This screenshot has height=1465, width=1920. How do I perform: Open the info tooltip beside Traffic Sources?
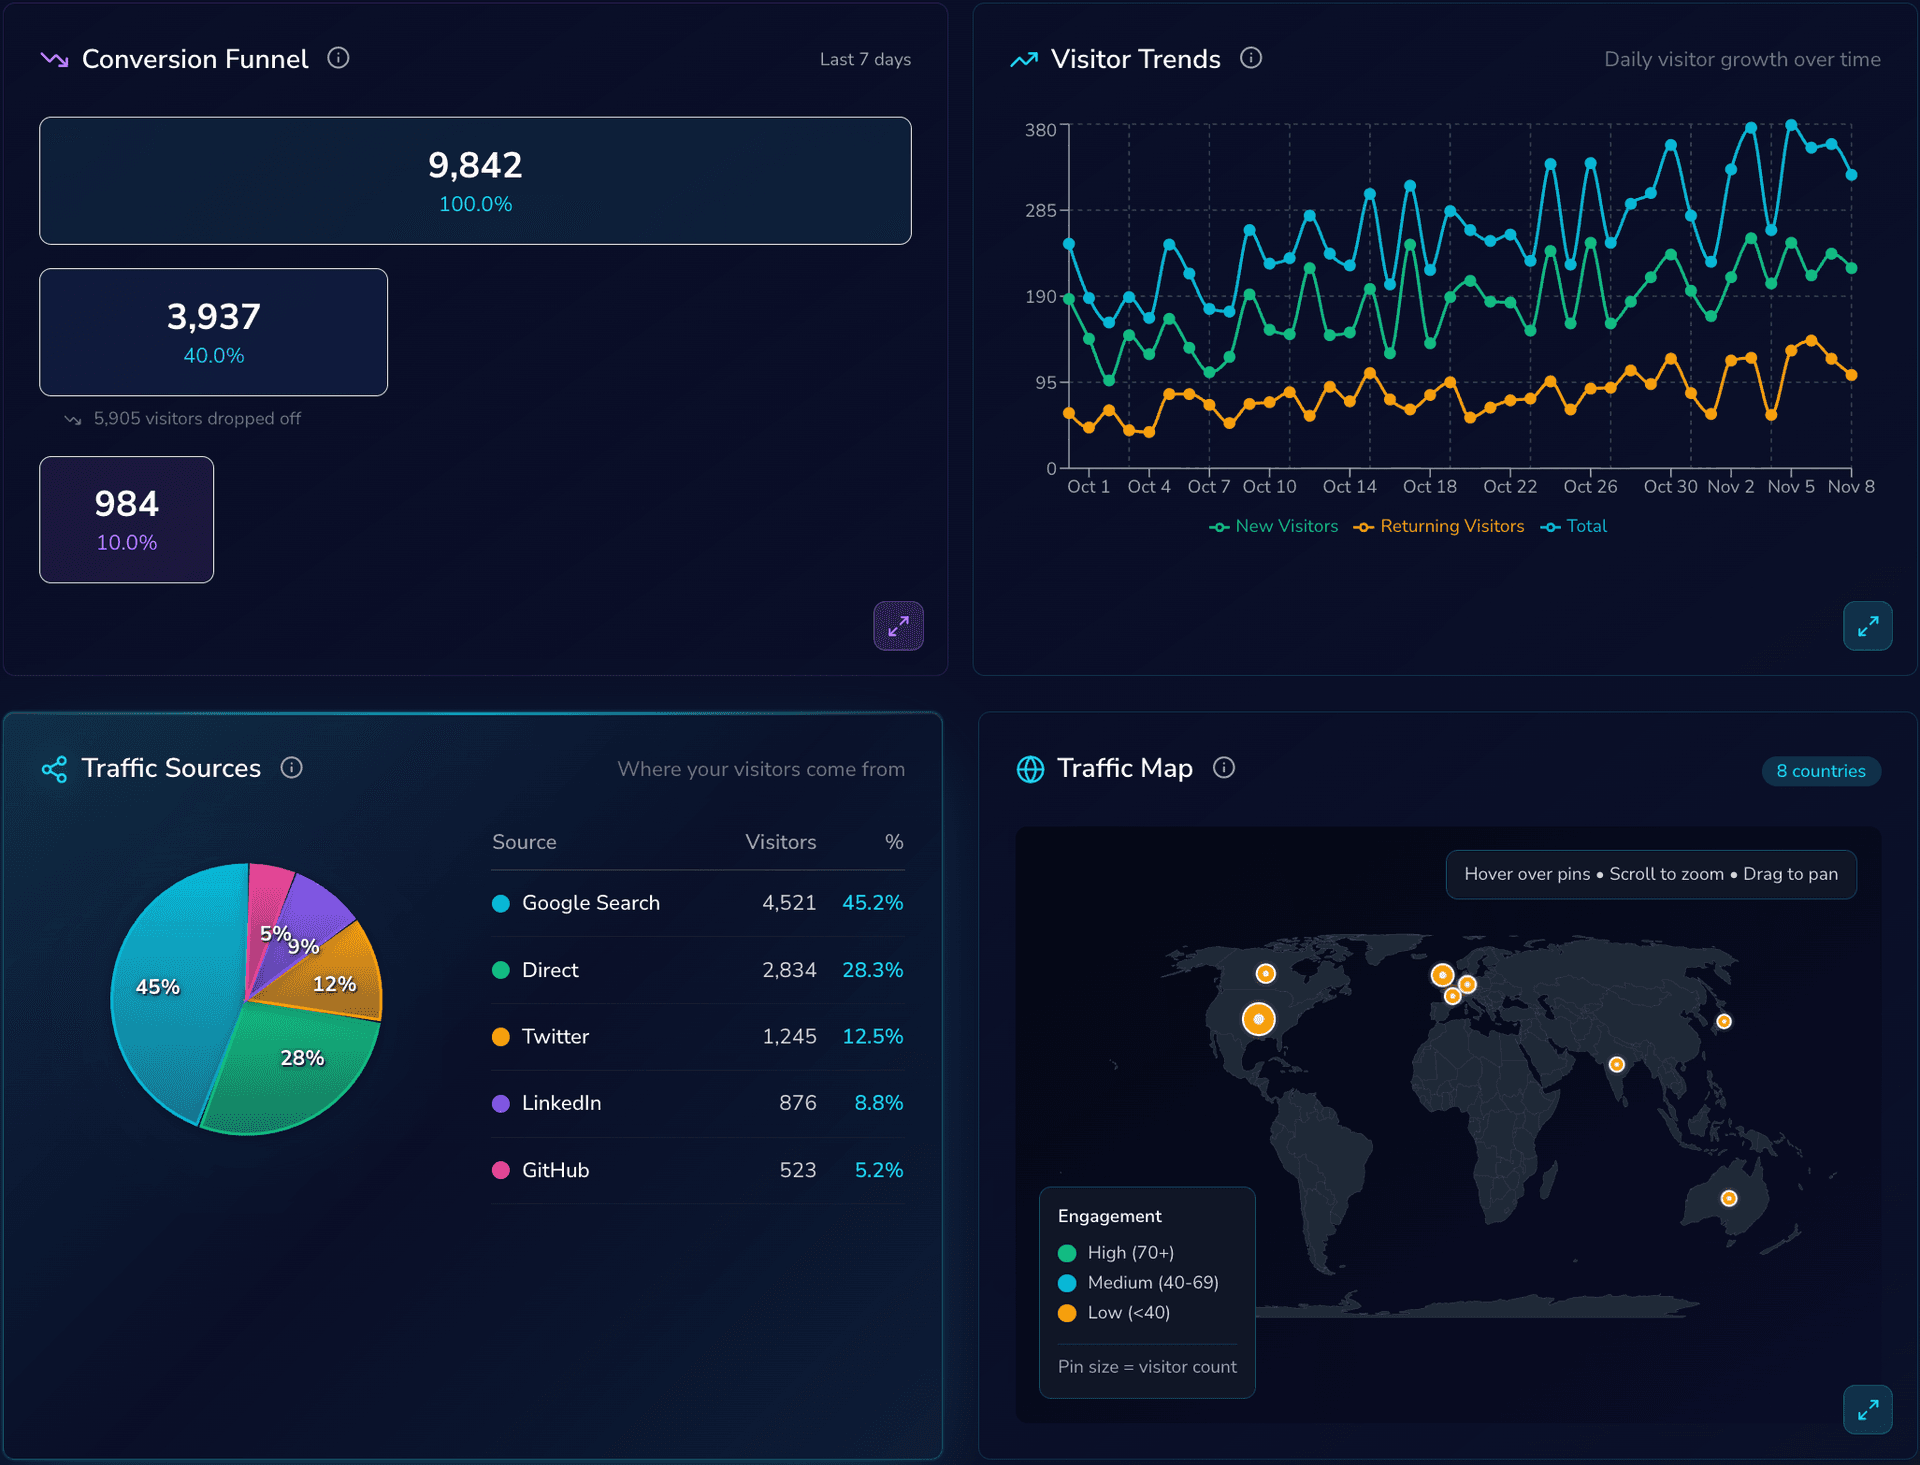291,768
